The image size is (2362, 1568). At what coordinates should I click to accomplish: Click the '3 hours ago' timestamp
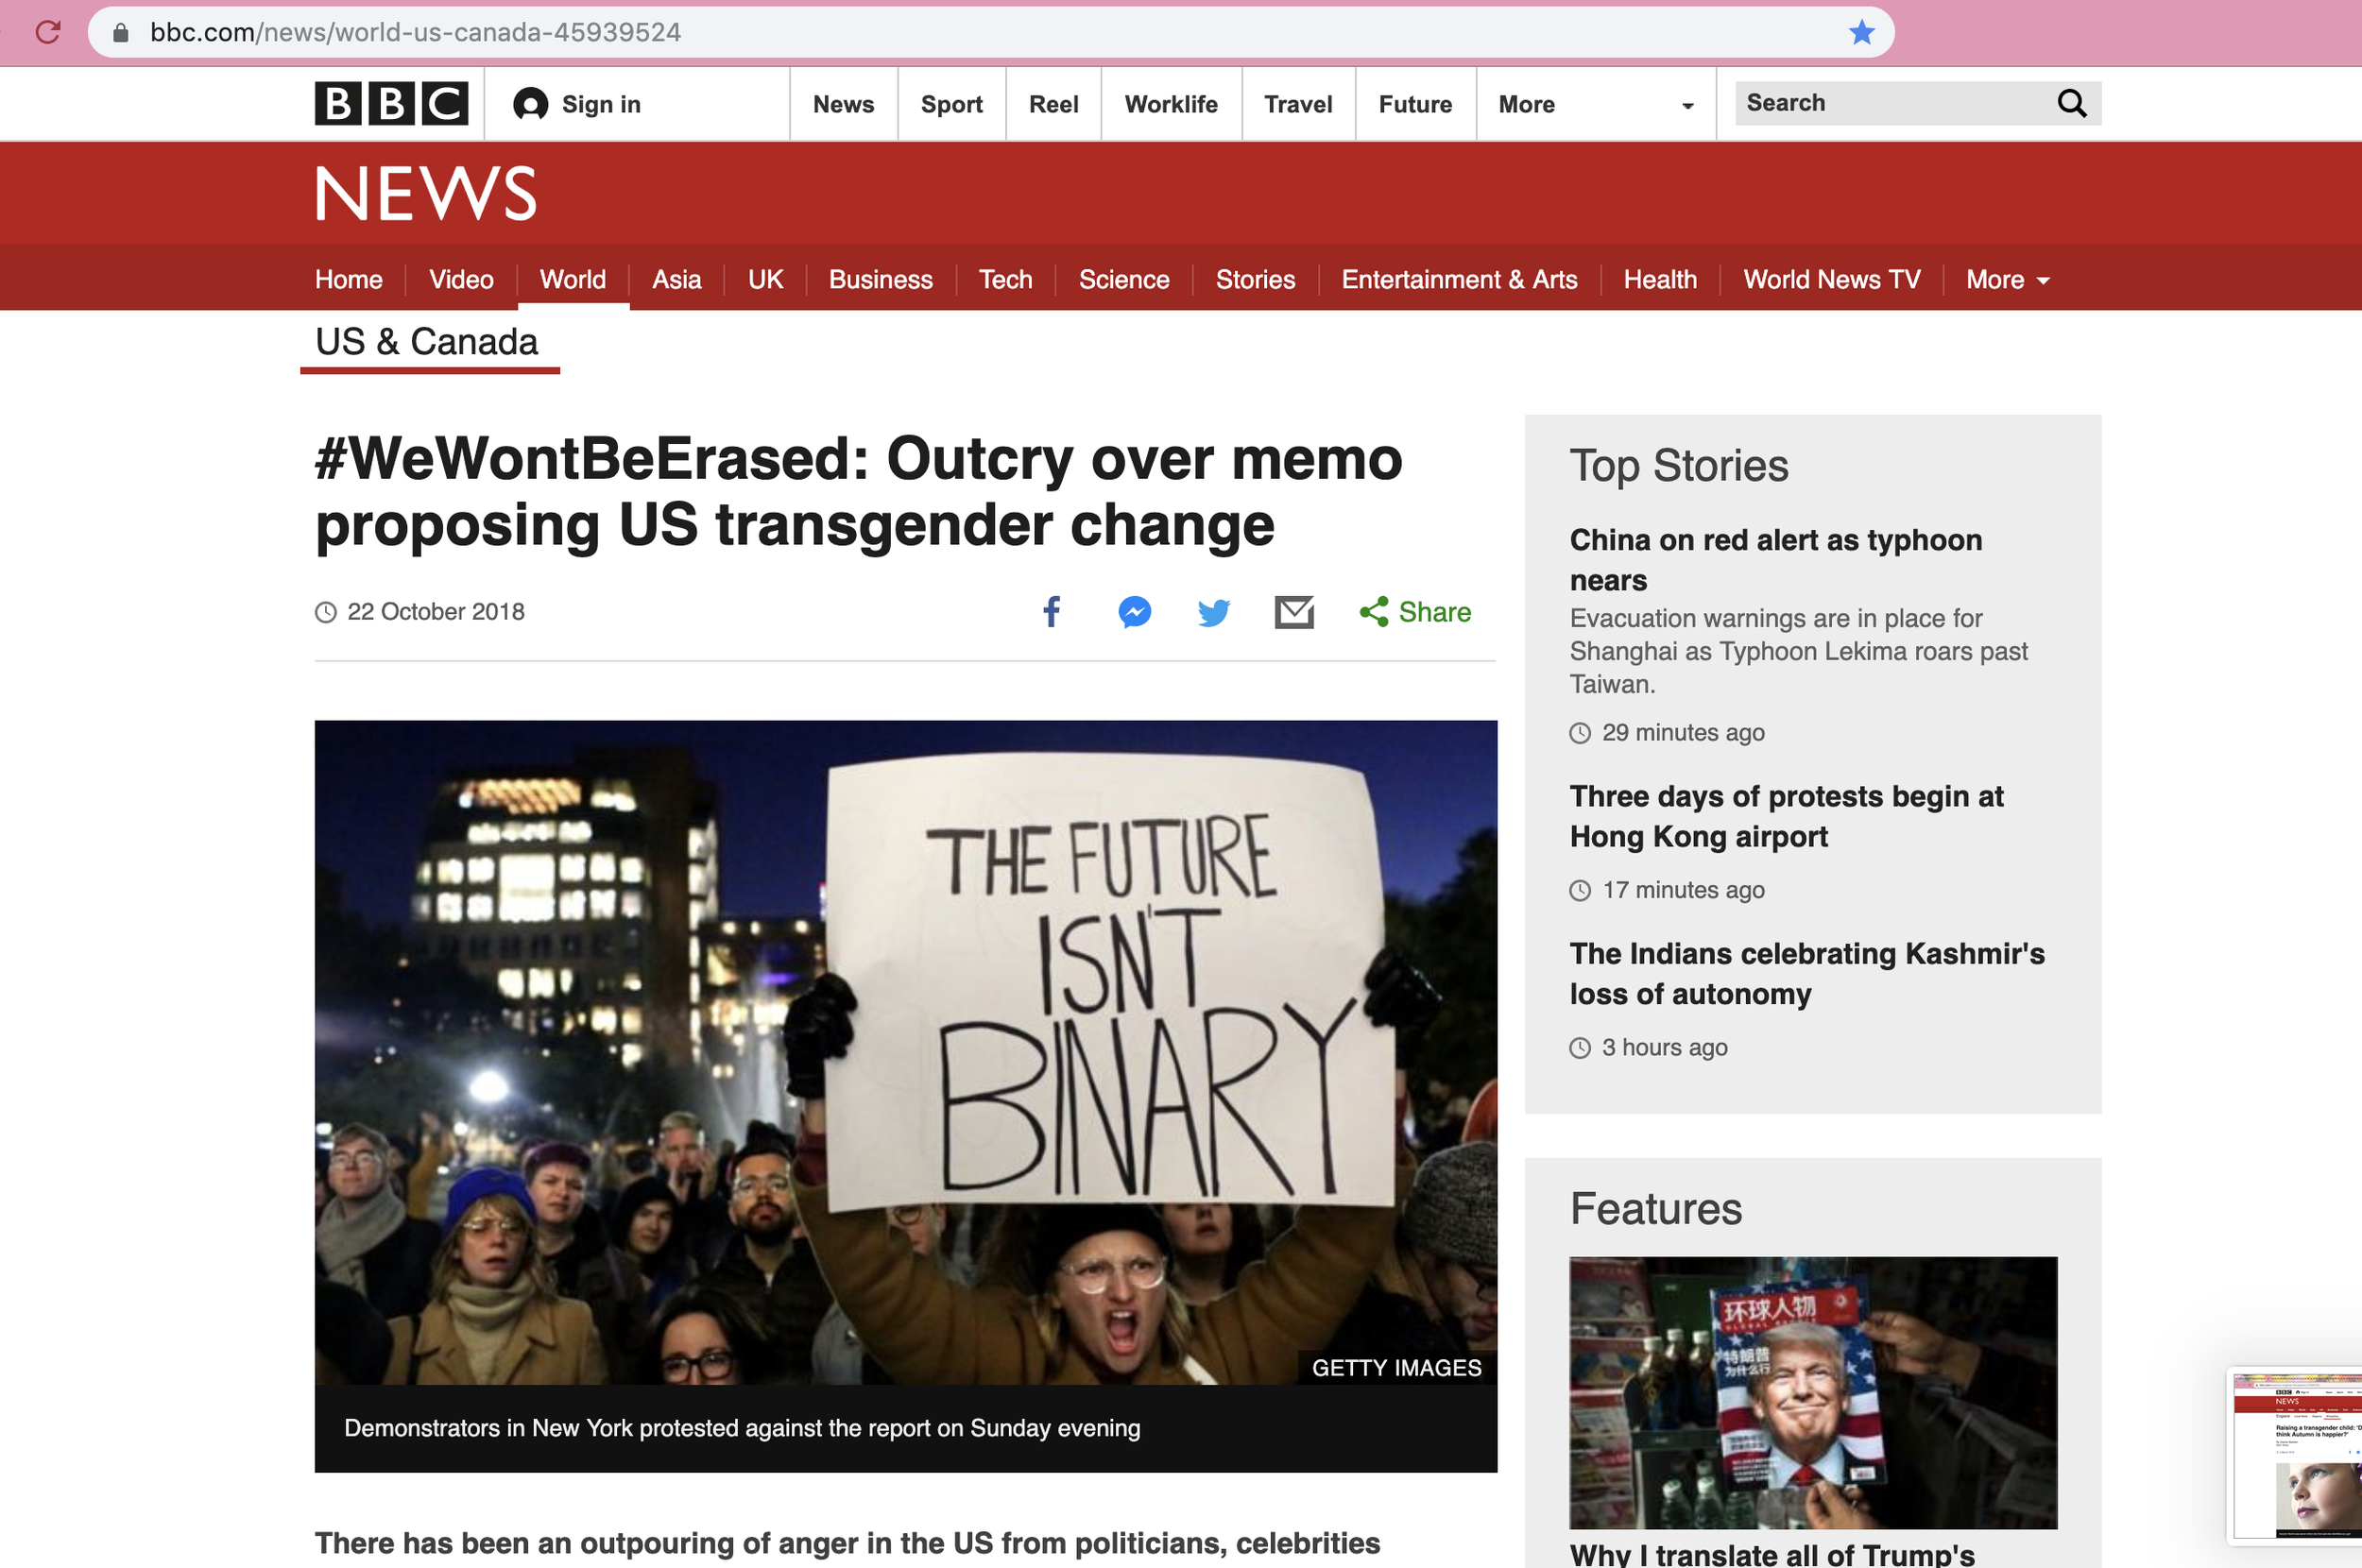click(x=1664, y=1047)
